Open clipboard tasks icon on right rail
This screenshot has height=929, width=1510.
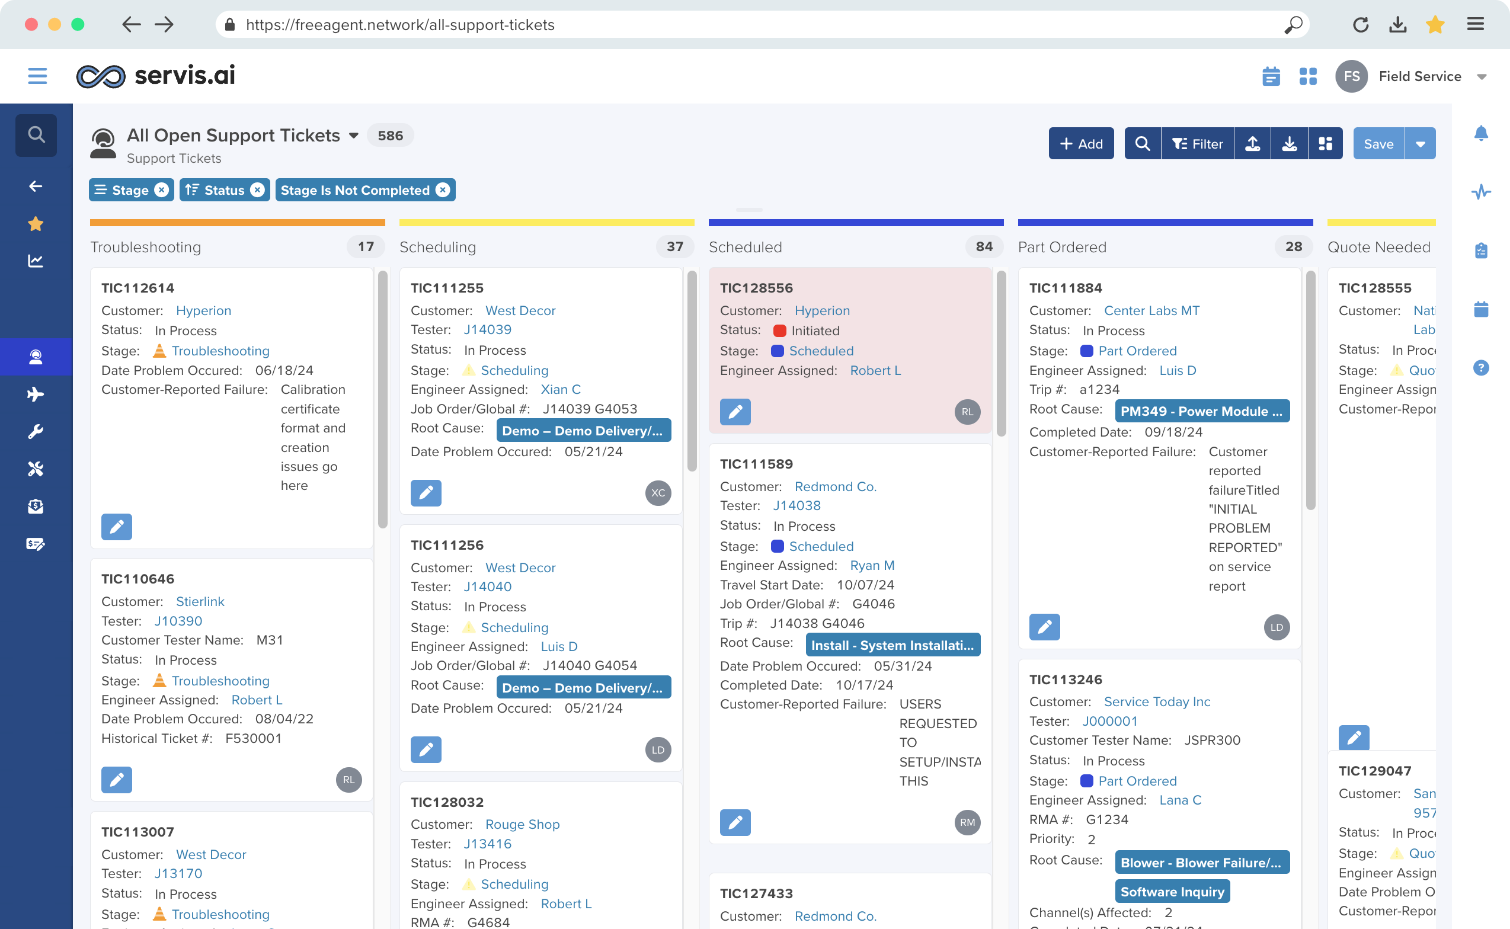coord(1481,250)
